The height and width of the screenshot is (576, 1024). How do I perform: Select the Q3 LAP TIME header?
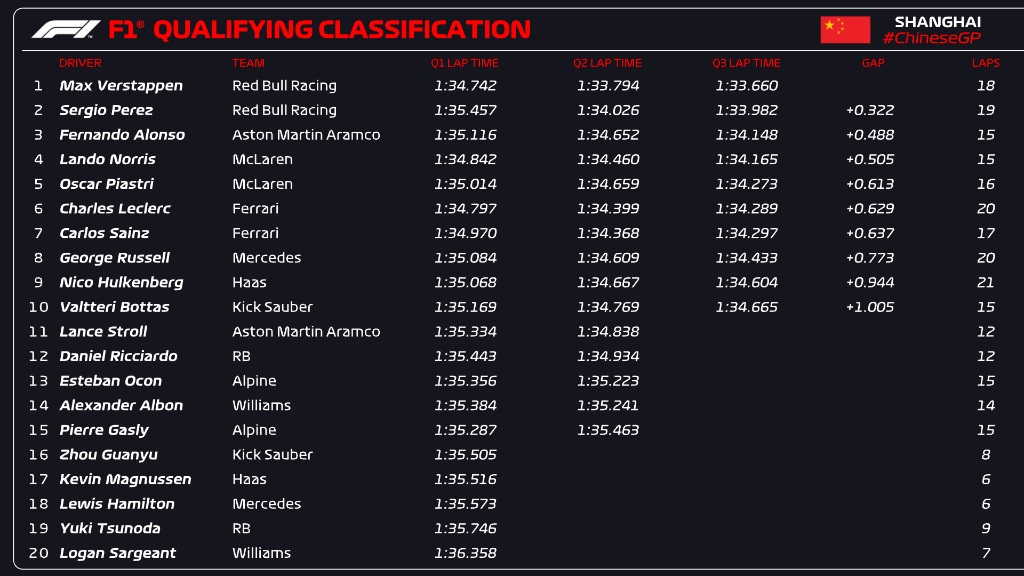[746, 63]
